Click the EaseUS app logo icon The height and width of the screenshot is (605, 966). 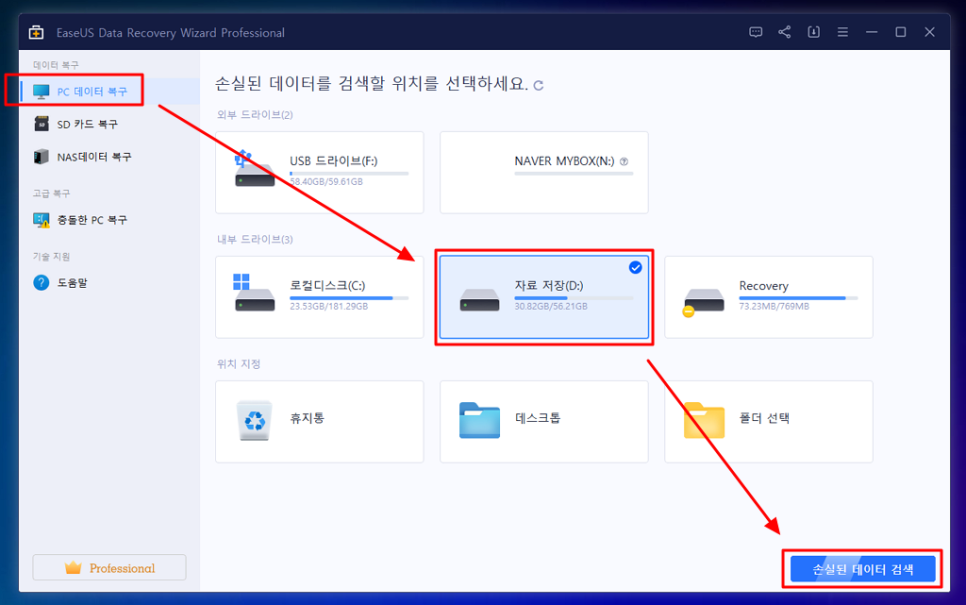(x=36, y=33)
